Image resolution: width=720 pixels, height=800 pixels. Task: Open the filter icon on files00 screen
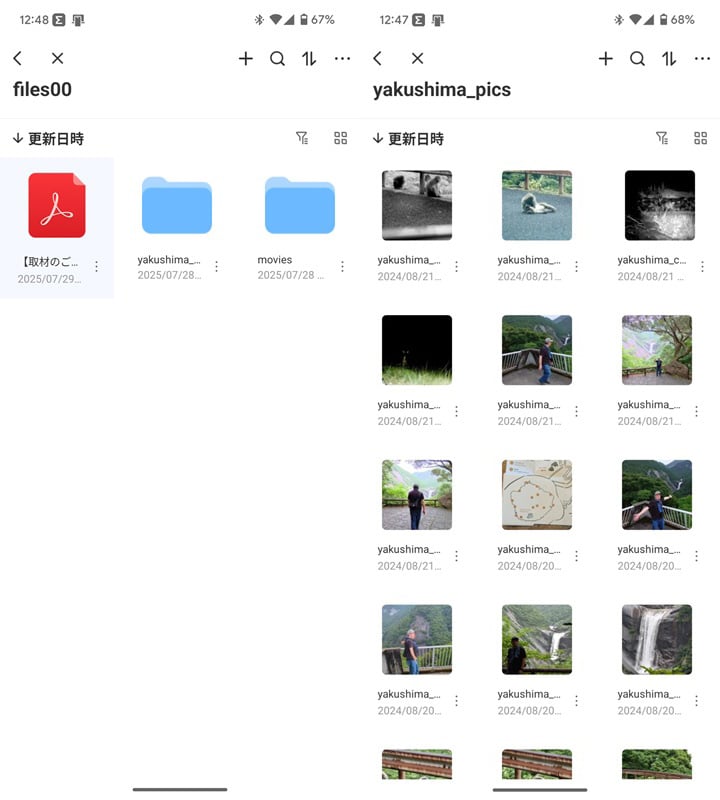[302, 138]
